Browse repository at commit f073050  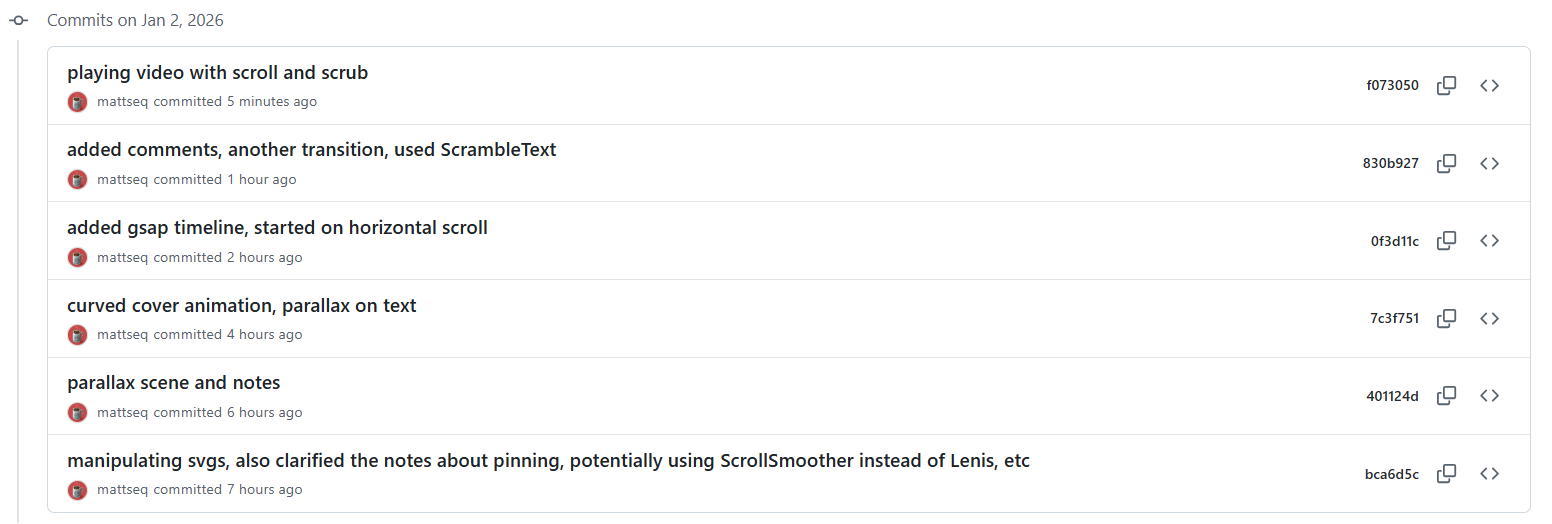click(x=1489, y=86)
